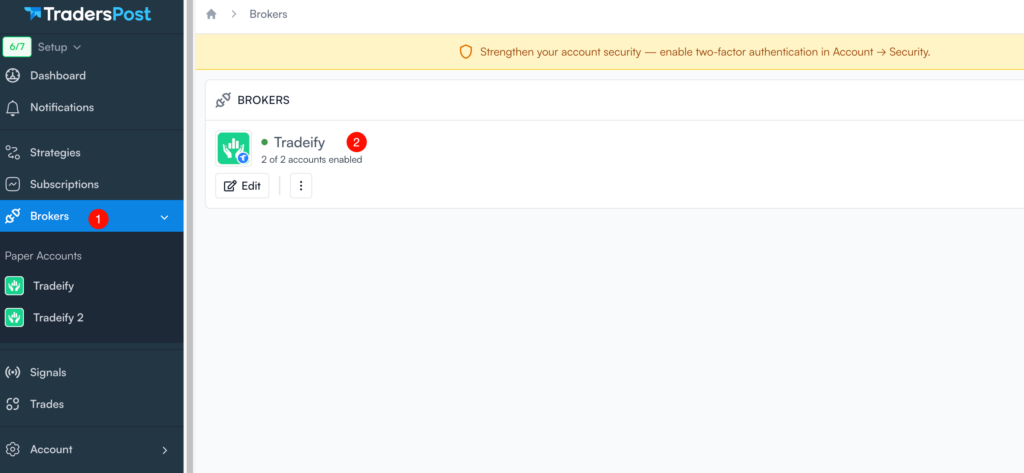Click the Account gear icon
1024x473 pixels.
point(13,450)
